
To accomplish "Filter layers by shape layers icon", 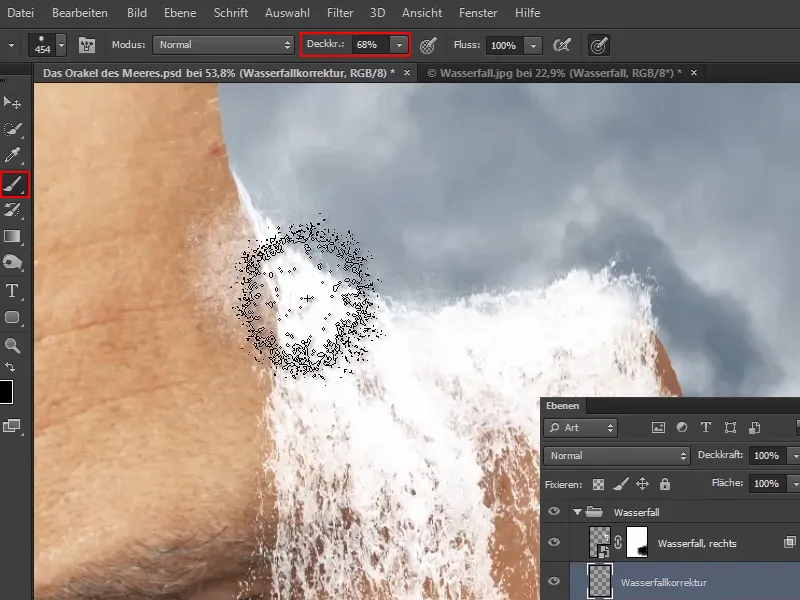I will (x=730, y=428).
